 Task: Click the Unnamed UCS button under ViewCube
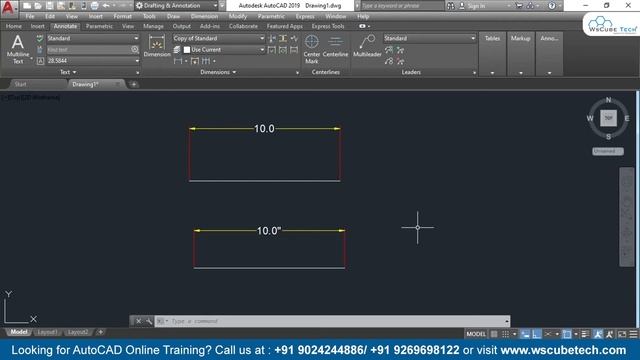click(x=608, y=151)
